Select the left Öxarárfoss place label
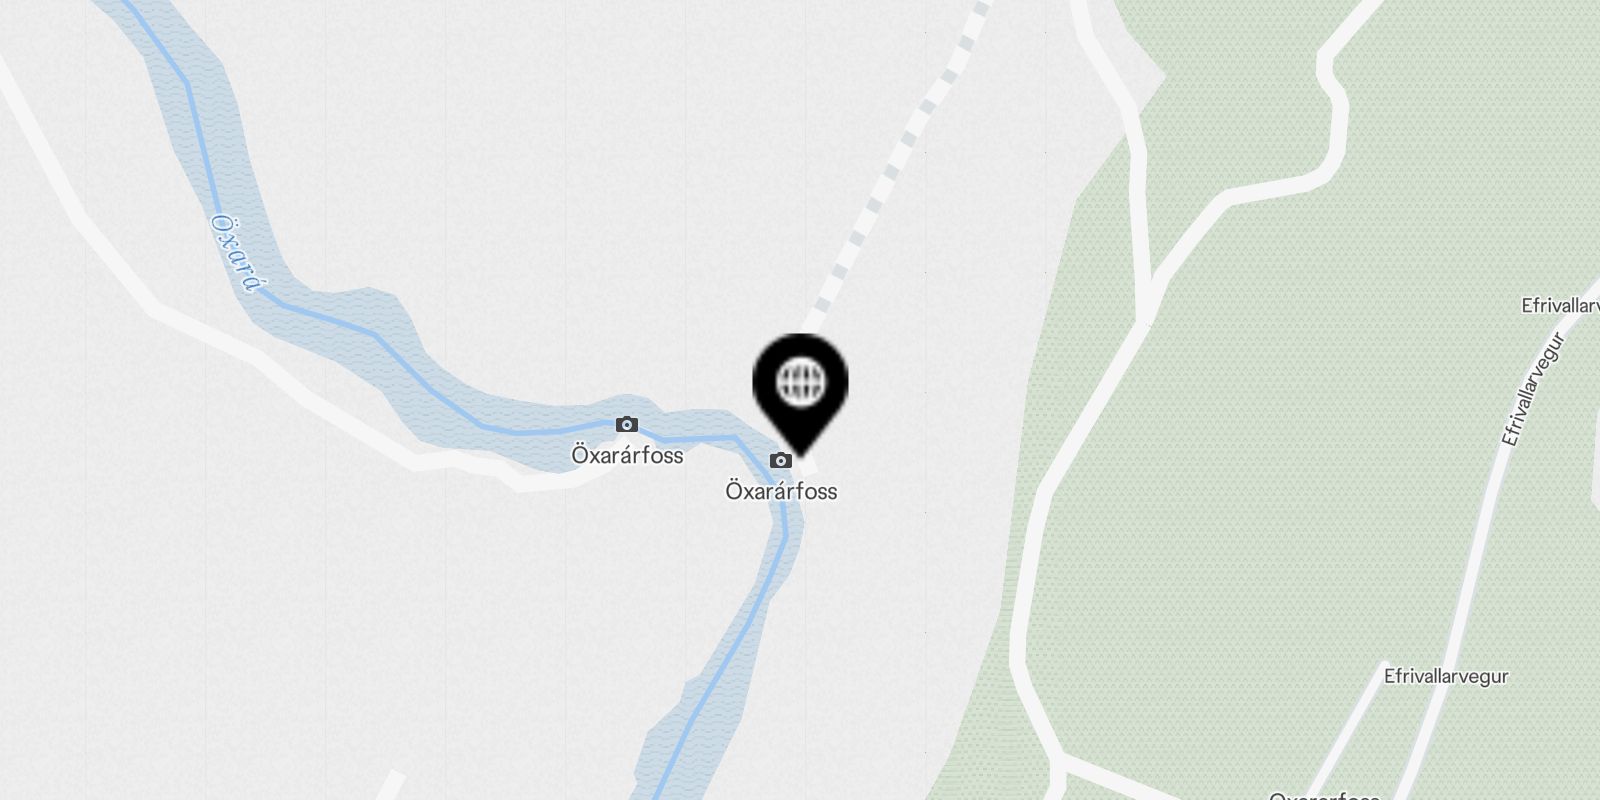Viewport: 1600px width, 800px height. (x=627, y=455)
